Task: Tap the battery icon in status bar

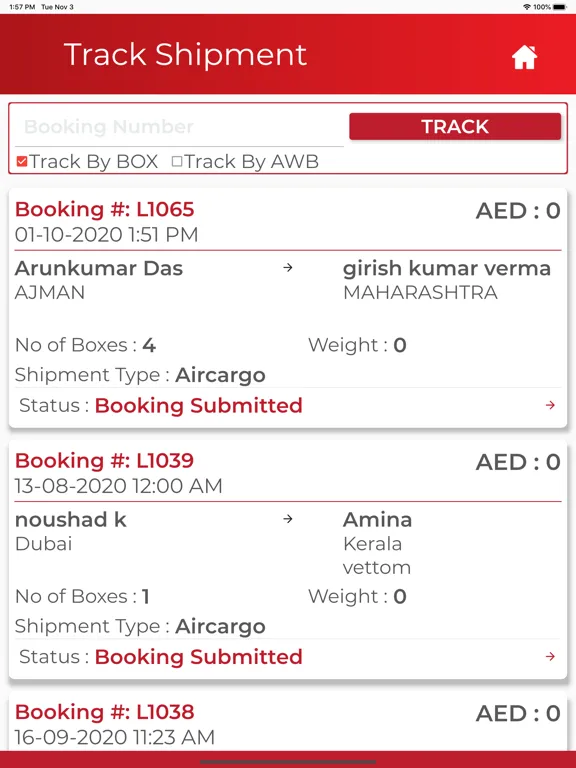Action: 559,7
